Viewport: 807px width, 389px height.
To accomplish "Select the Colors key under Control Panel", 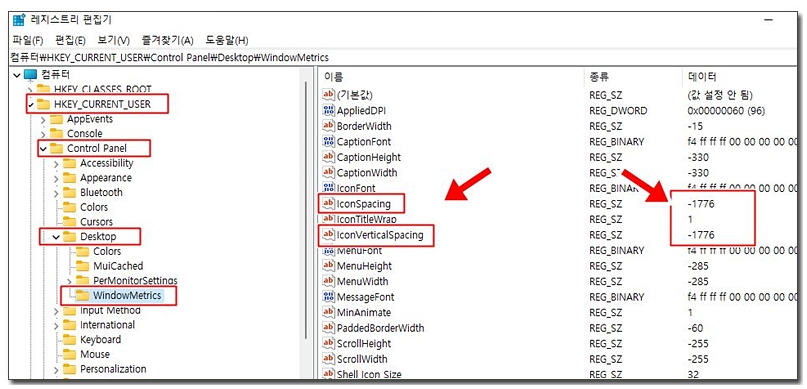I will point(94,207).
